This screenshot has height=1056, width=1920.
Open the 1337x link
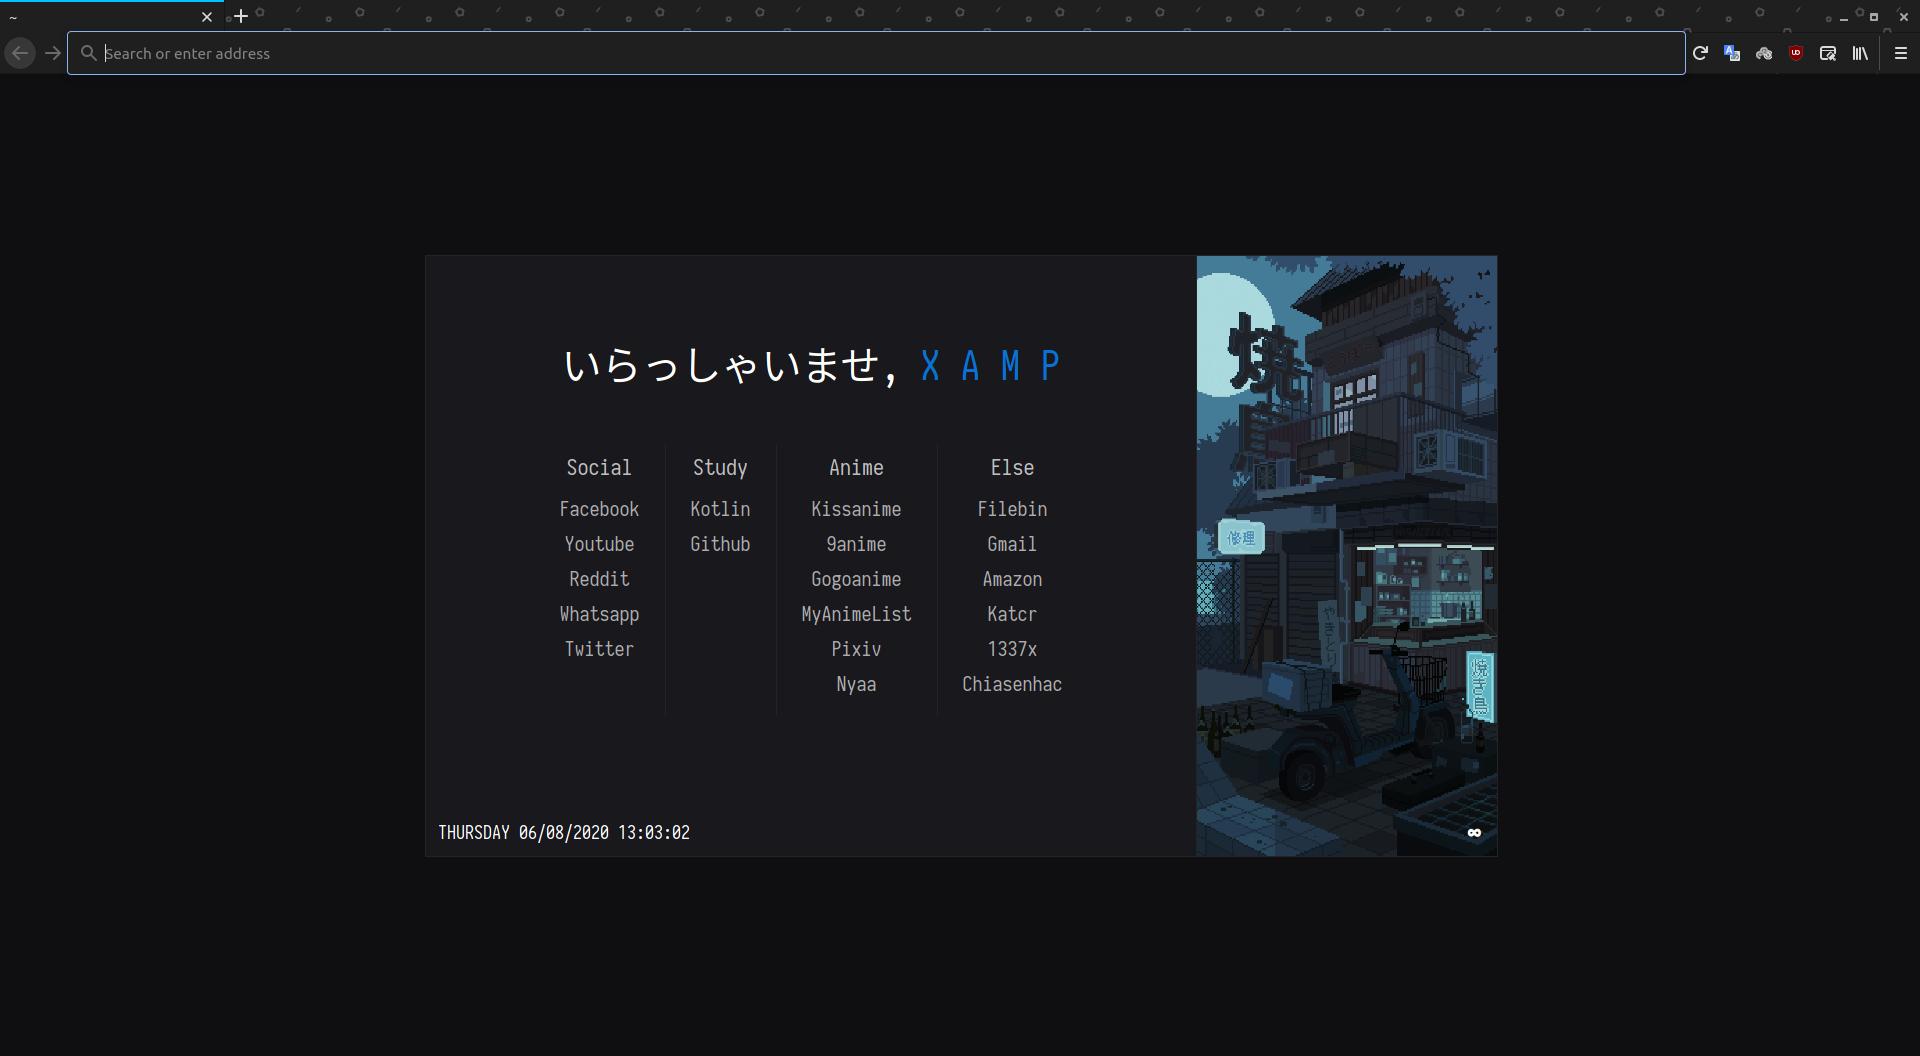coord(1012,649)
